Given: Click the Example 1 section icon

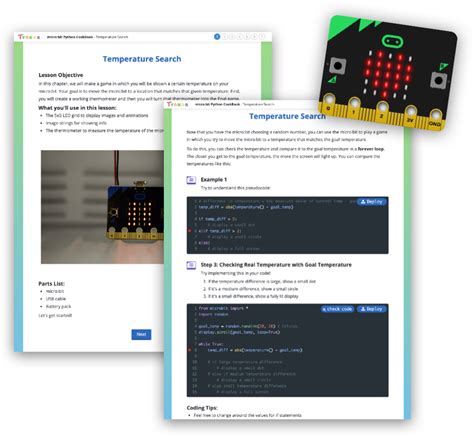Looking at the screenshot, I should (x=191, y=180).
